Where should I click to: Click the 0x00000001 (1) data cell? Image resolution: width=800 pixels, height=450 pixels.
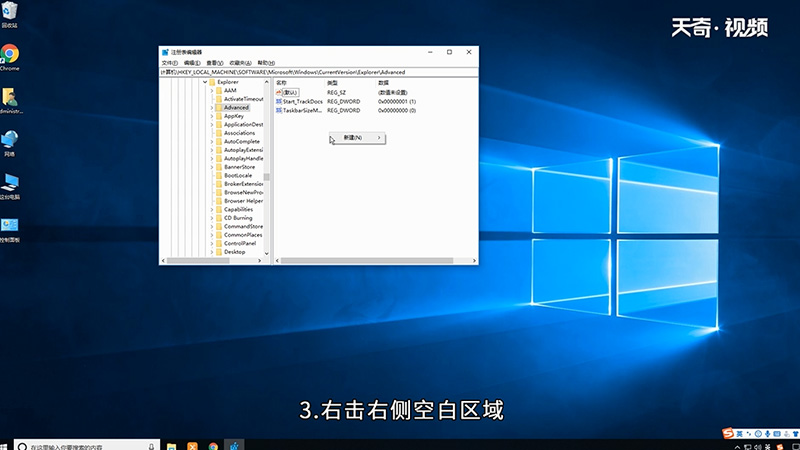pos(397,102)
